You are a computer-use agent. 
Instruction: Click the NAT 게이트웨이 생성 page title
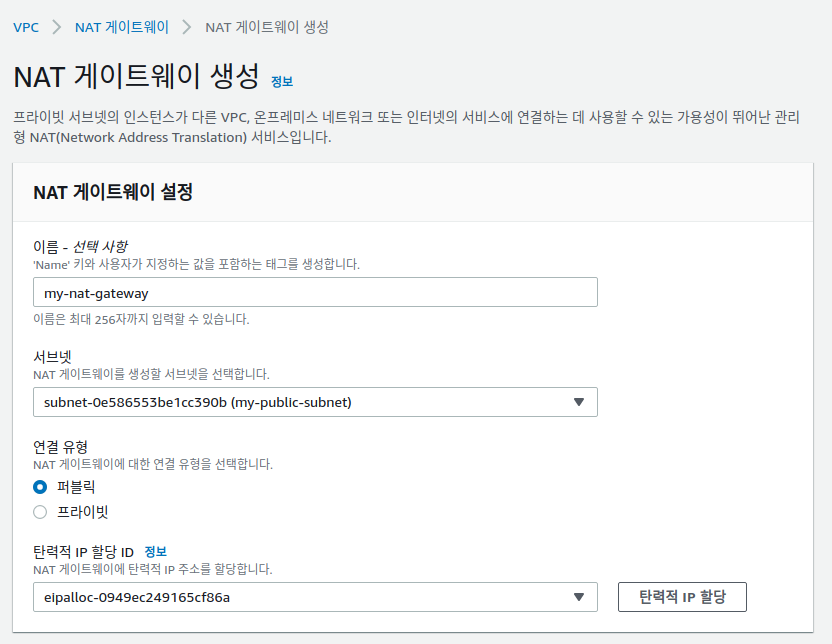(136, 76)
